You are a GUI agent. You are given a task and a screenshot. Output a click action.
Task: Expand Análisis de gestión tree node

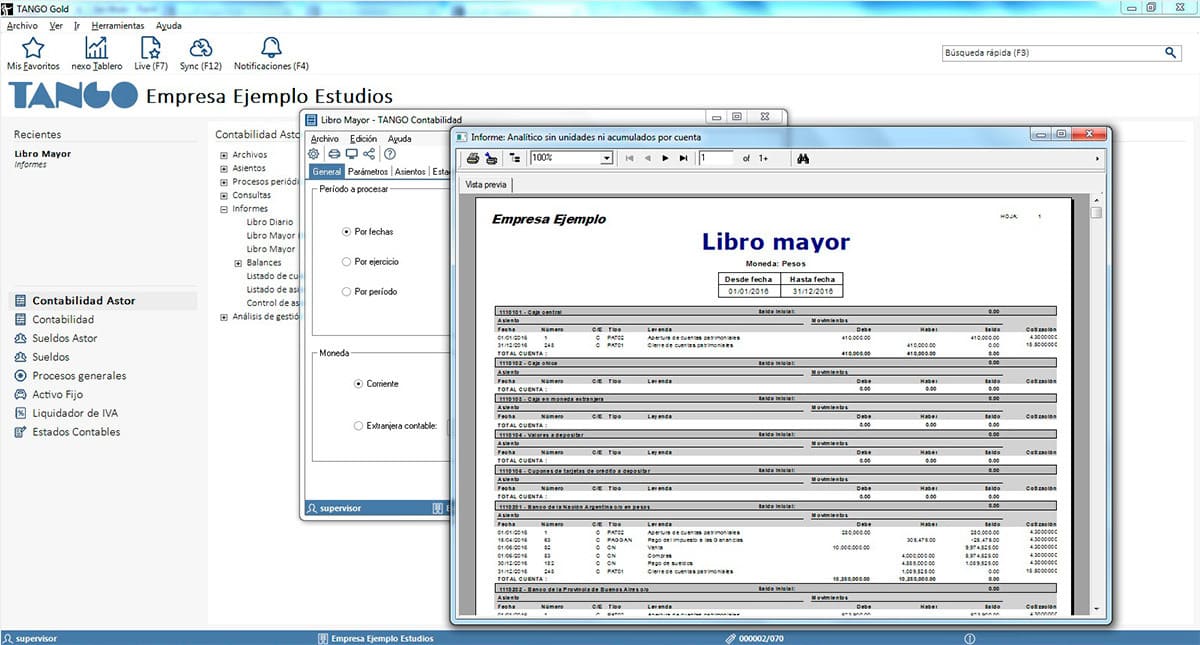(223, 317)
